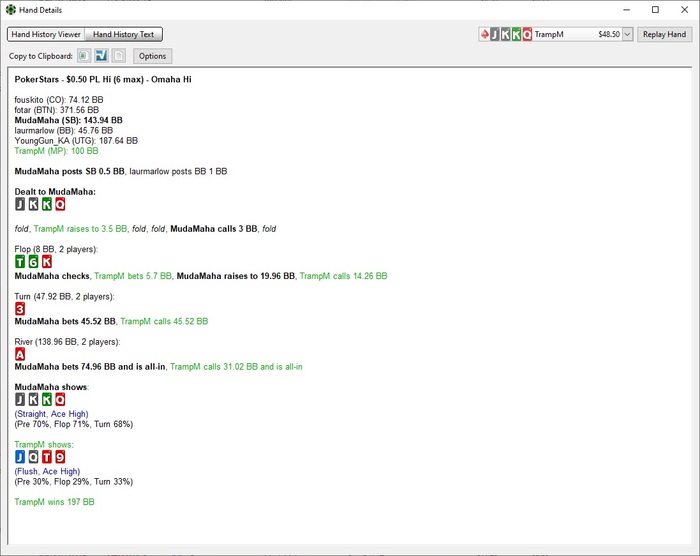Copy the hand using the blue forum-format icon
Screen dimensions: 700x556
pyautogui.click(x=101, y=56)
